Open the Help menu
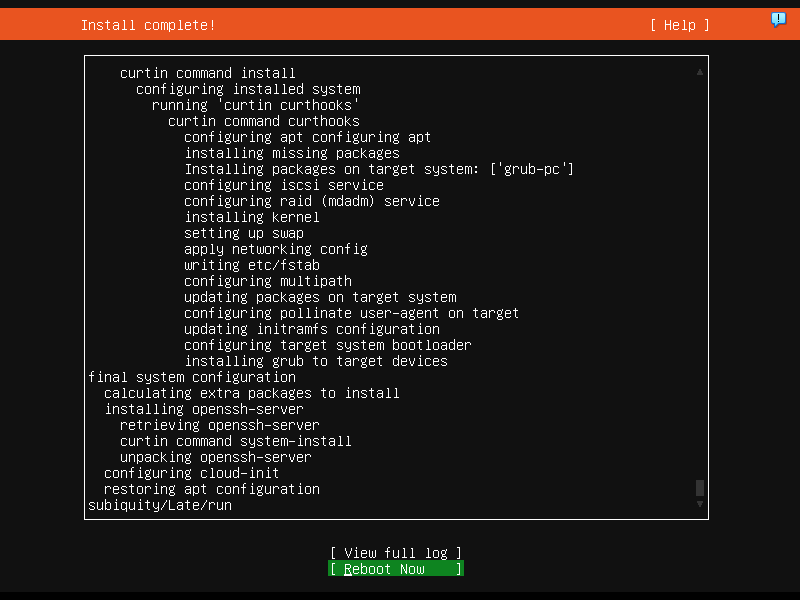Viewport: 800px width, 600px height. (680, 25)
